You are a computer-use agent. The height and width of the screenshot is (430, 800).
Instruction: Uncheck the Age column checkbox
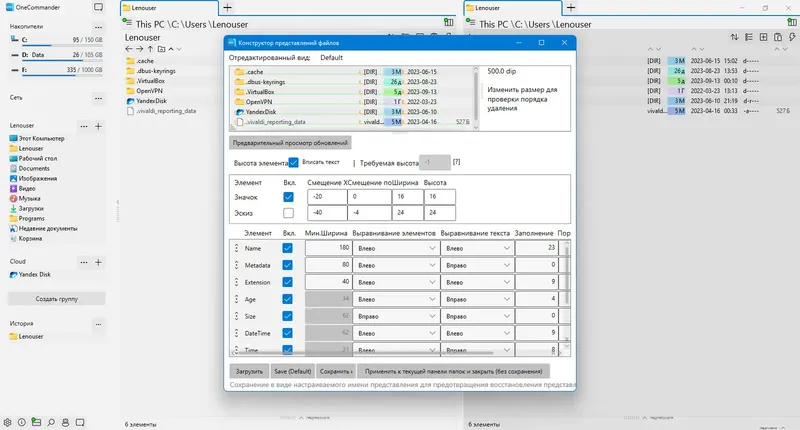pos(287,299)
